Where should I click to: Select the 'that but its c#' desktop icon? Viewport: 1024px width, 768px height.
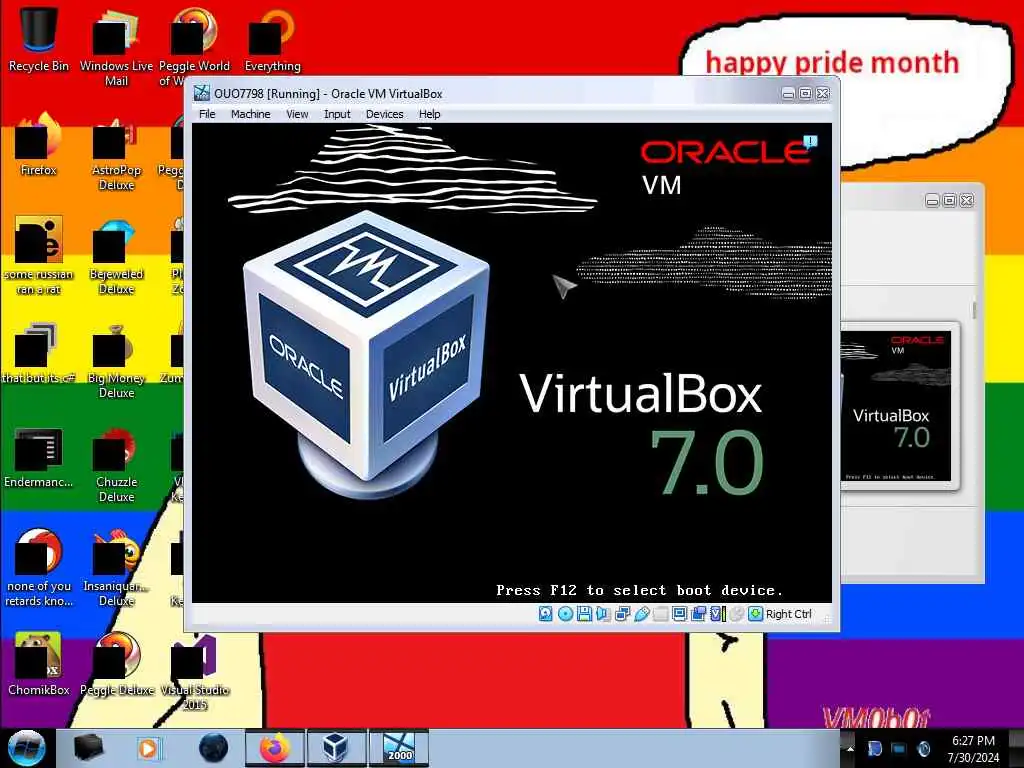[39, 353]
